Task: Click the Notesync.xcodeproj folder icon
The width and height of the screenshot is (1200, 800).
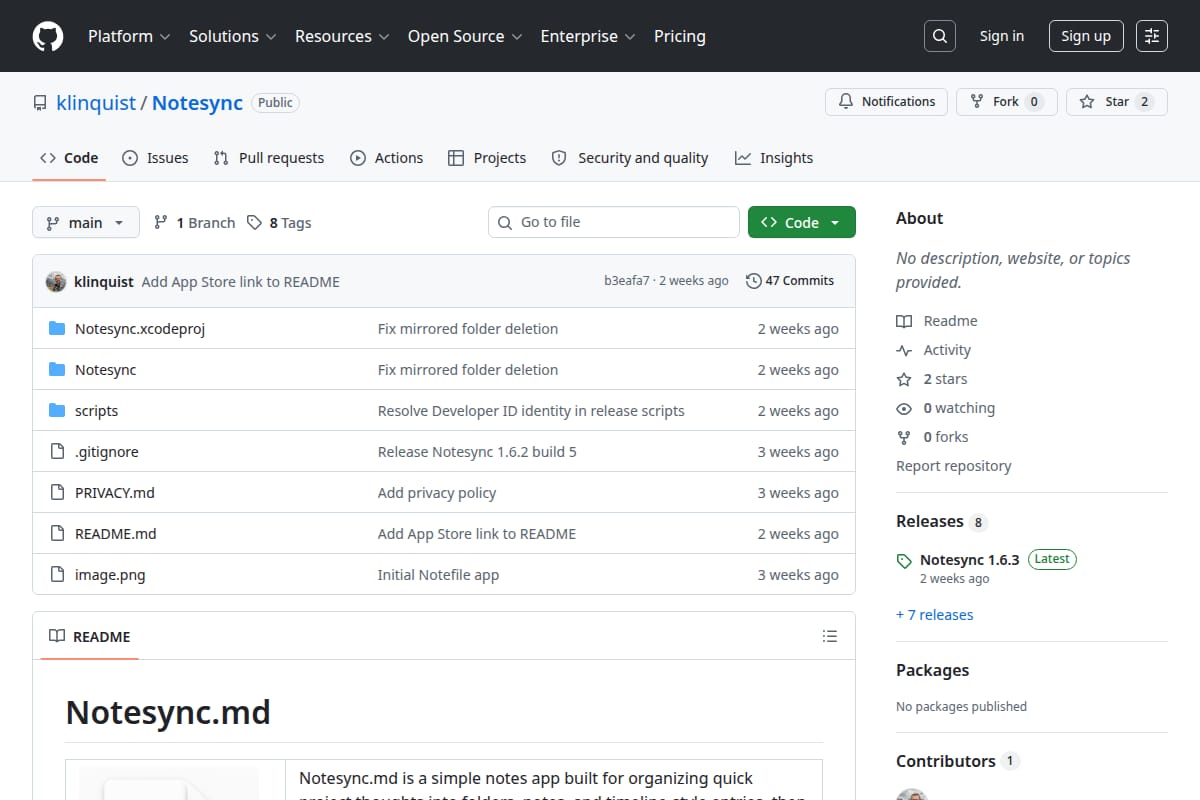Action: [57, 329]
